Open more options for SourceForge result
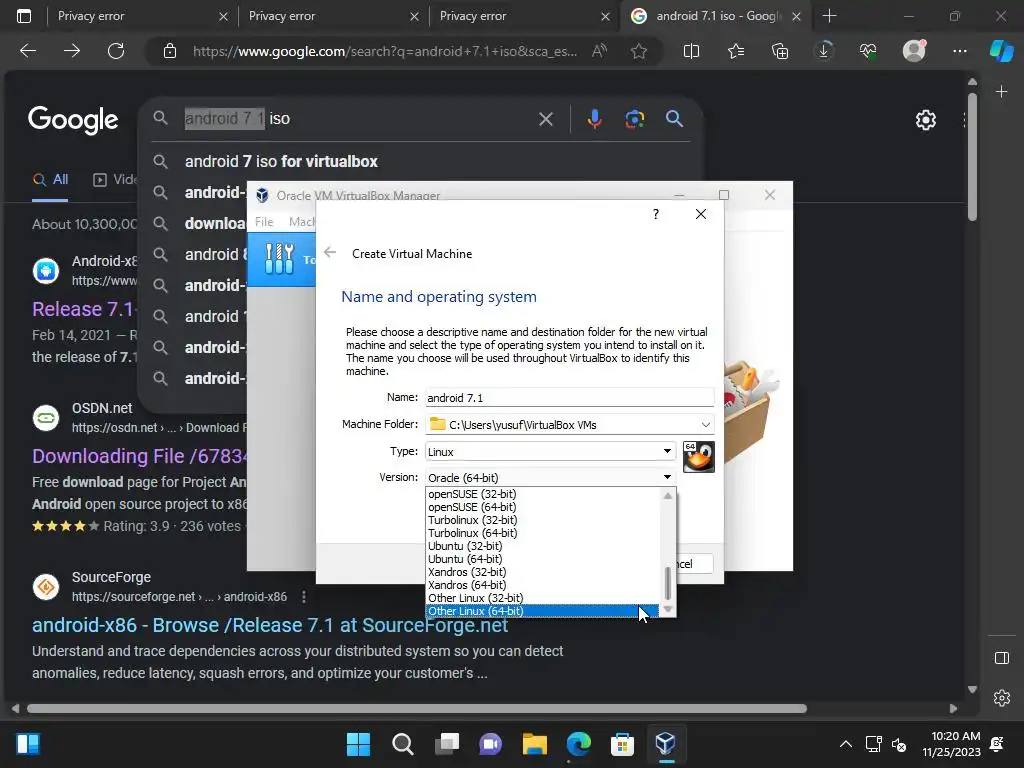Viewport: 1024px width, 768px height. click(304, 597)
